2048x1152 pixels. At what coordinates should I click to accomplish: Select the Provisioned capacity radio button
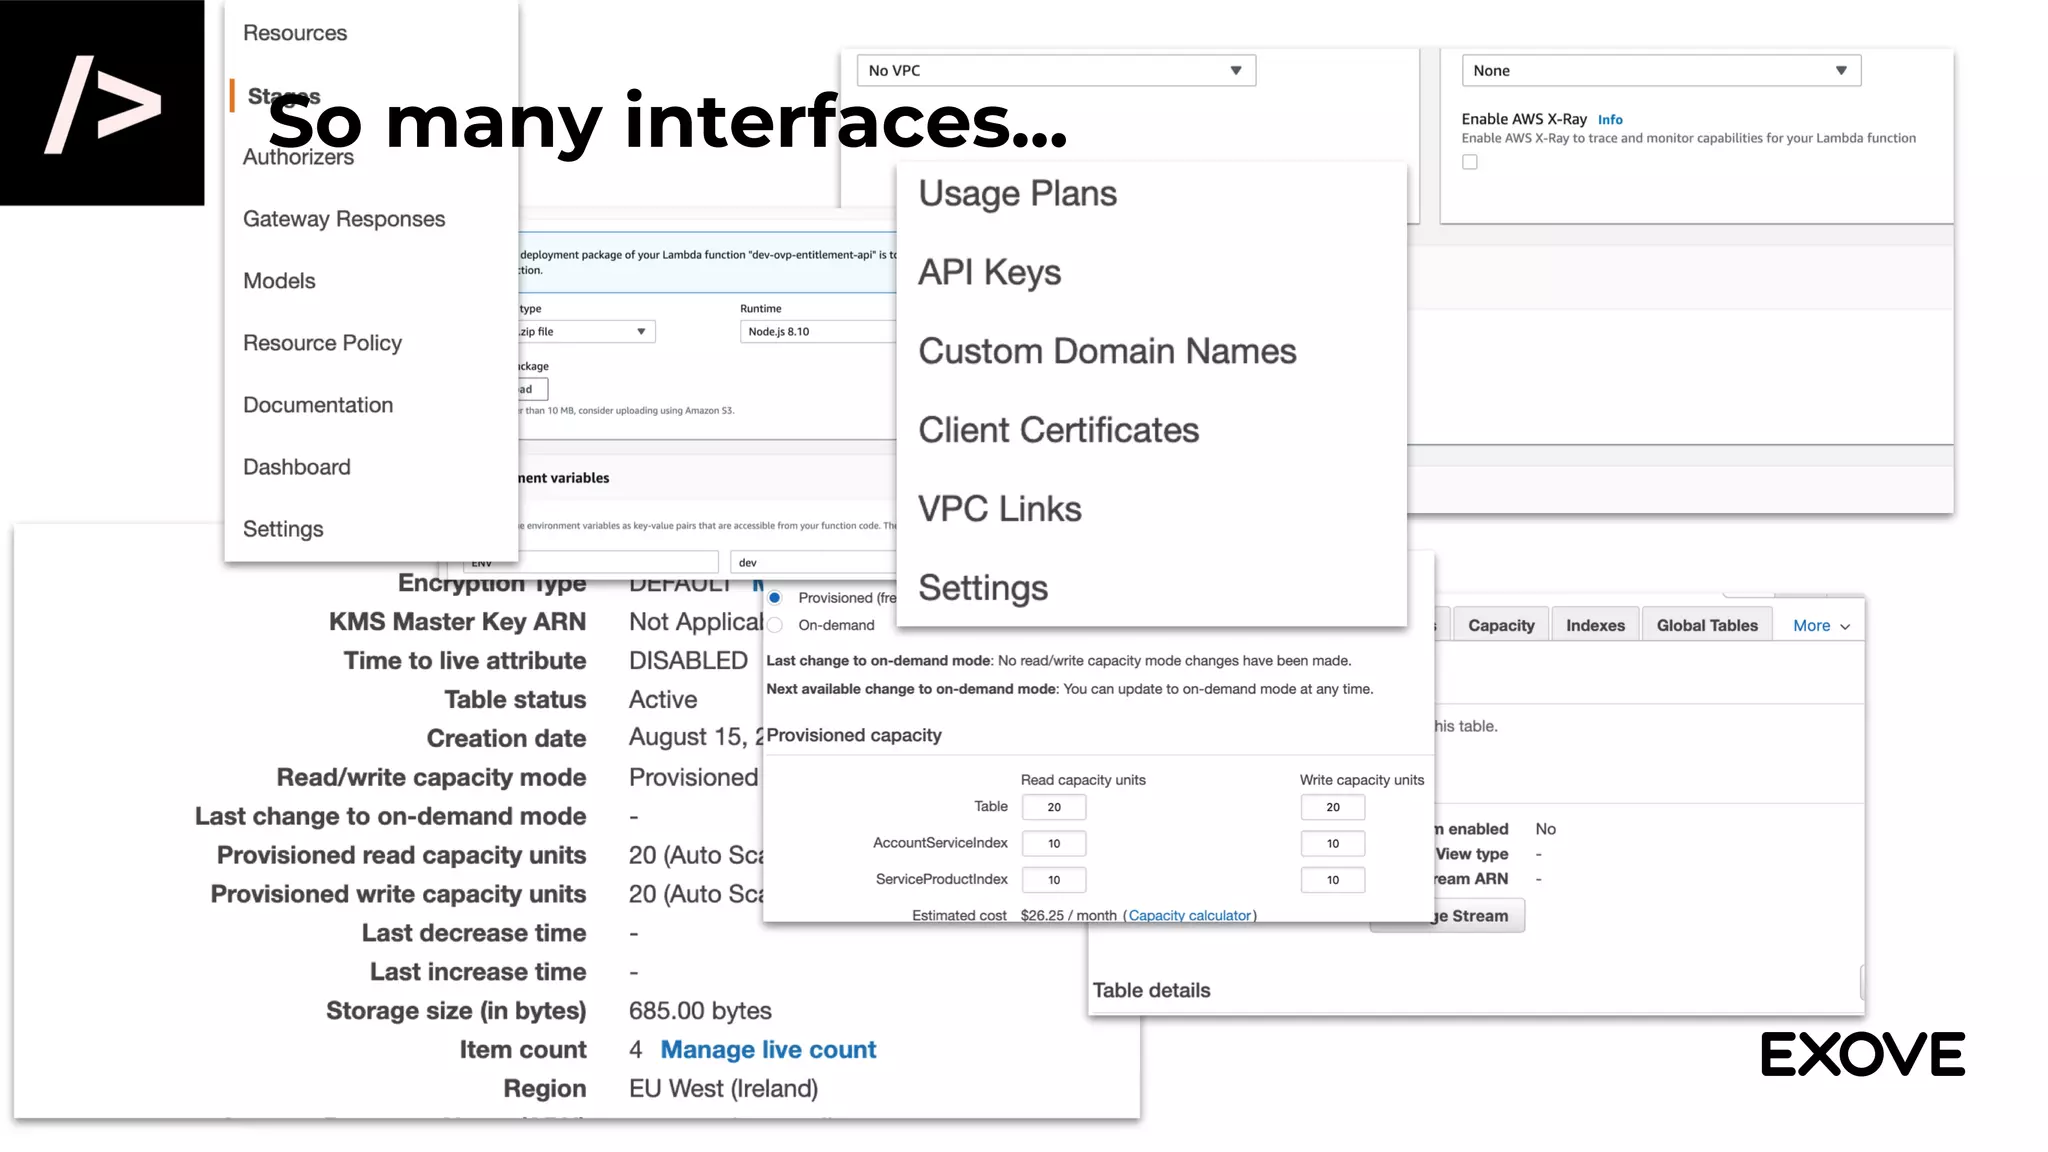pos(775,598)
